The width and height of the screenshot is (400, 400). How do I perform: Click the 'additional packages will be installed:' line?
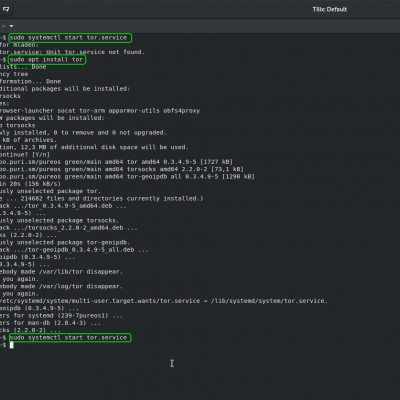(x=65, y=89)
